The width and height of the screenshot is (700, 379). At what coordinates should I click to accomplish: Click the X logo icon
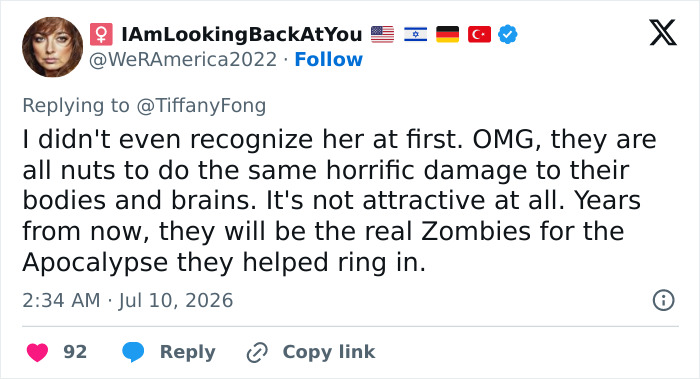pyautogui.click(x=663, y=33)
